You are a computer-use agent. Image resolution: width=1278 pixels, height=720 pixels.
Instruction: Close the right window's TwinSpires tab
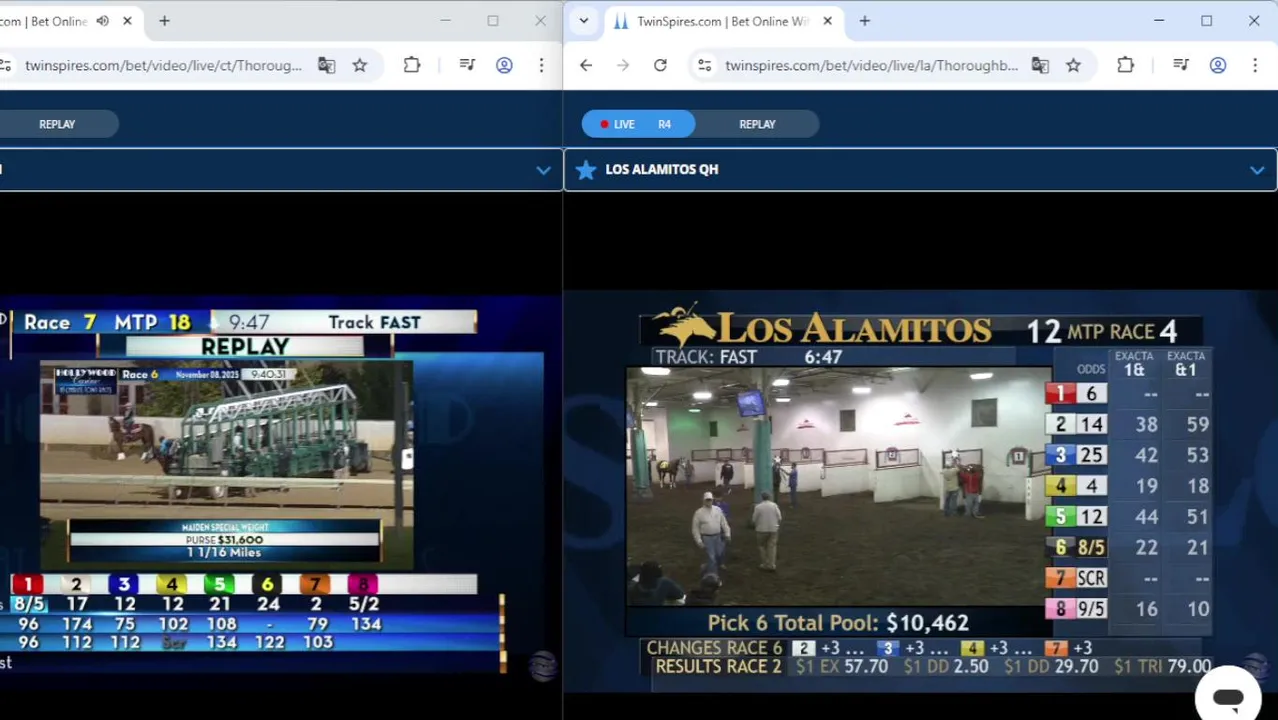[827, 21]
